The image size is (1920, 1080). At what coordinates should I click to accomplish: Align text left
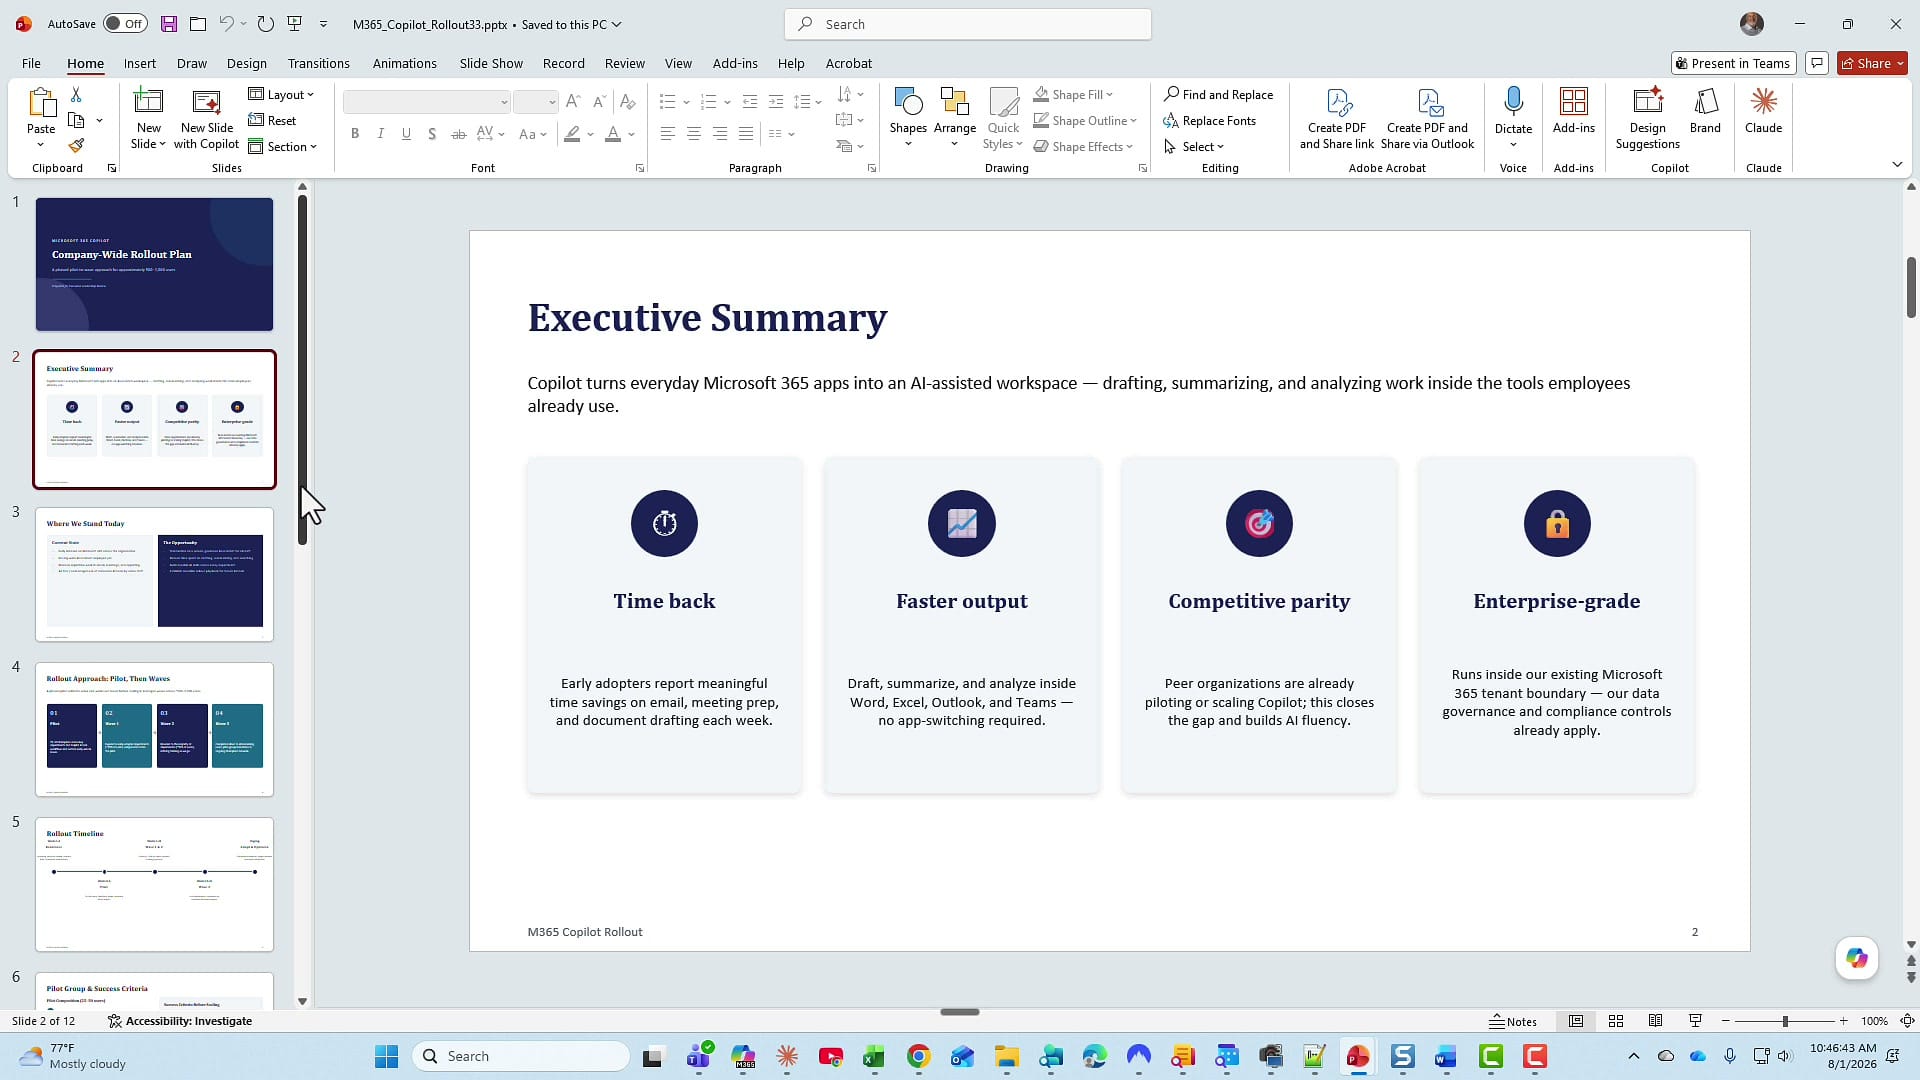(667, 134)
